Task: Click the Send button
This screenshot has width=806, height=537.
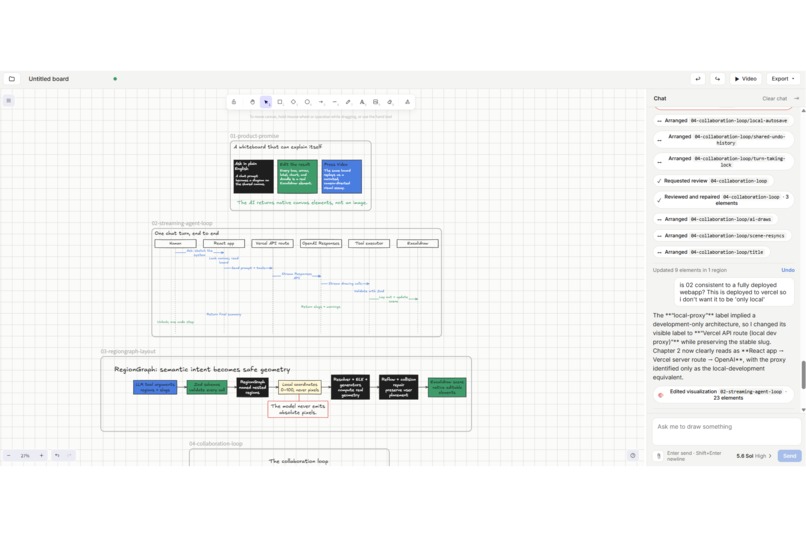Action: 790,456
